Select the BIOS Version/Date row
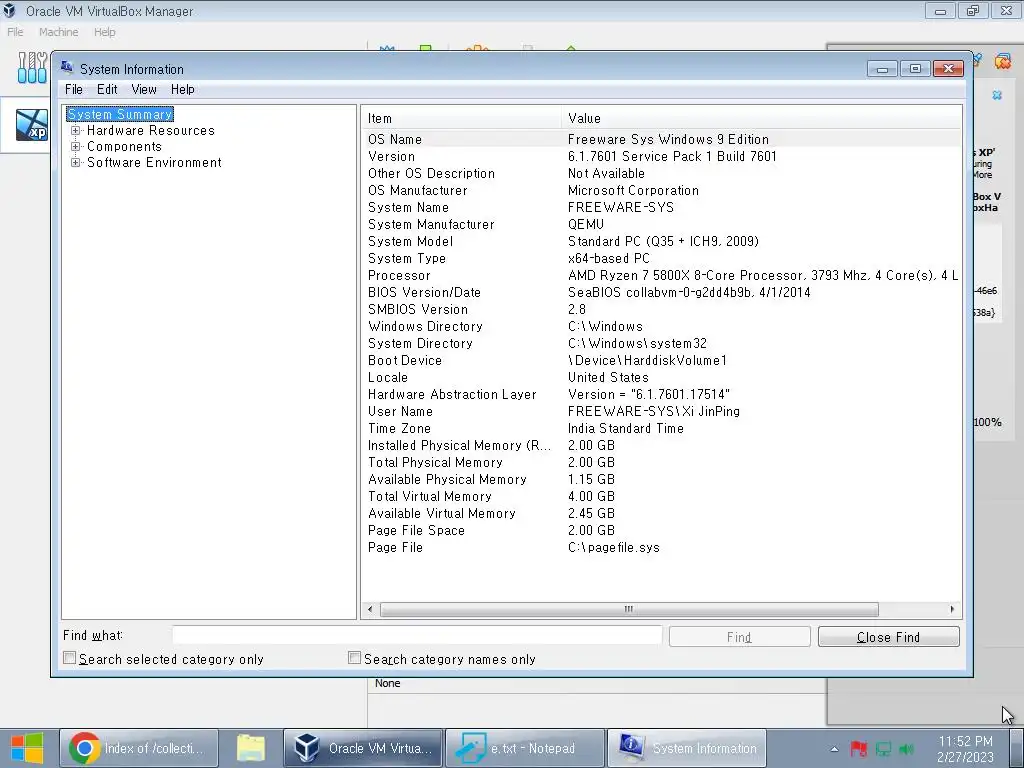This screenshot has width=1024, height=768. 661,292
